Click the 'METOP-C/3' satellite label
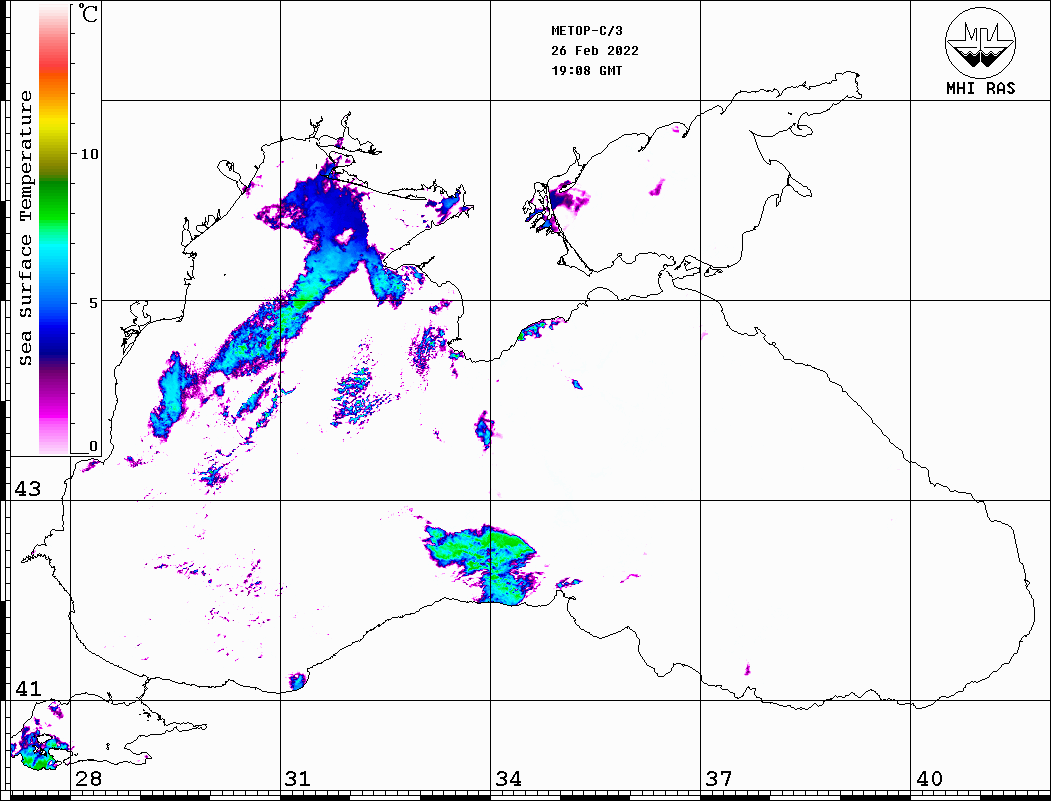The height and width of the screenshot is (801, 1051). [587, 31]
